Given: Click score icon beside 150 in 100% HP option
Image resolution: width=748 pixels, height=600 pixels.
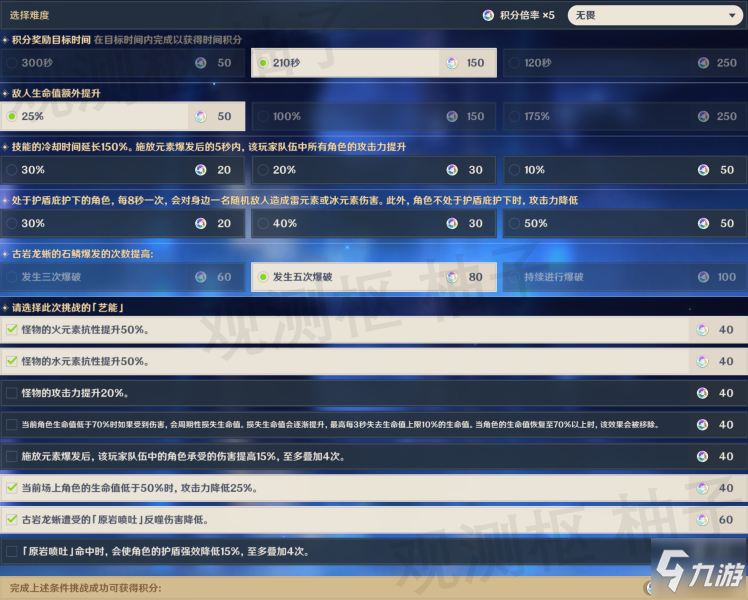Looking at the screenshot, I should tap(452, 116).
